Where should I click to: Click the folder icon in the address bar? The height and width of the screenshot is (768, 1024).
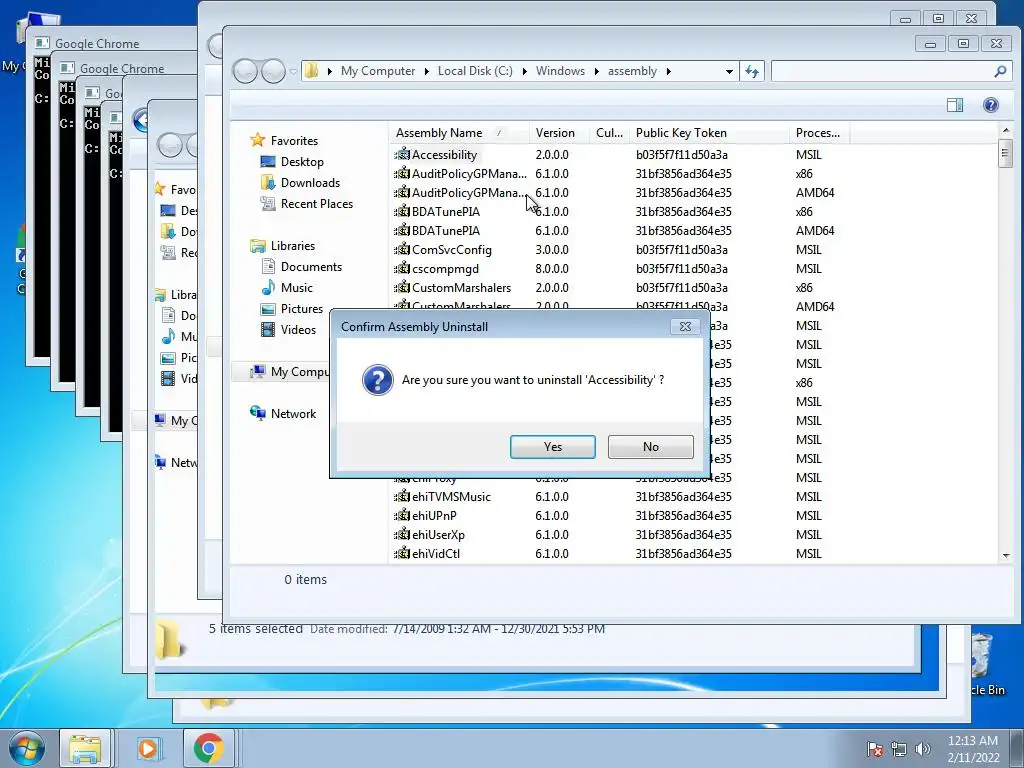(x=312, y=71)
